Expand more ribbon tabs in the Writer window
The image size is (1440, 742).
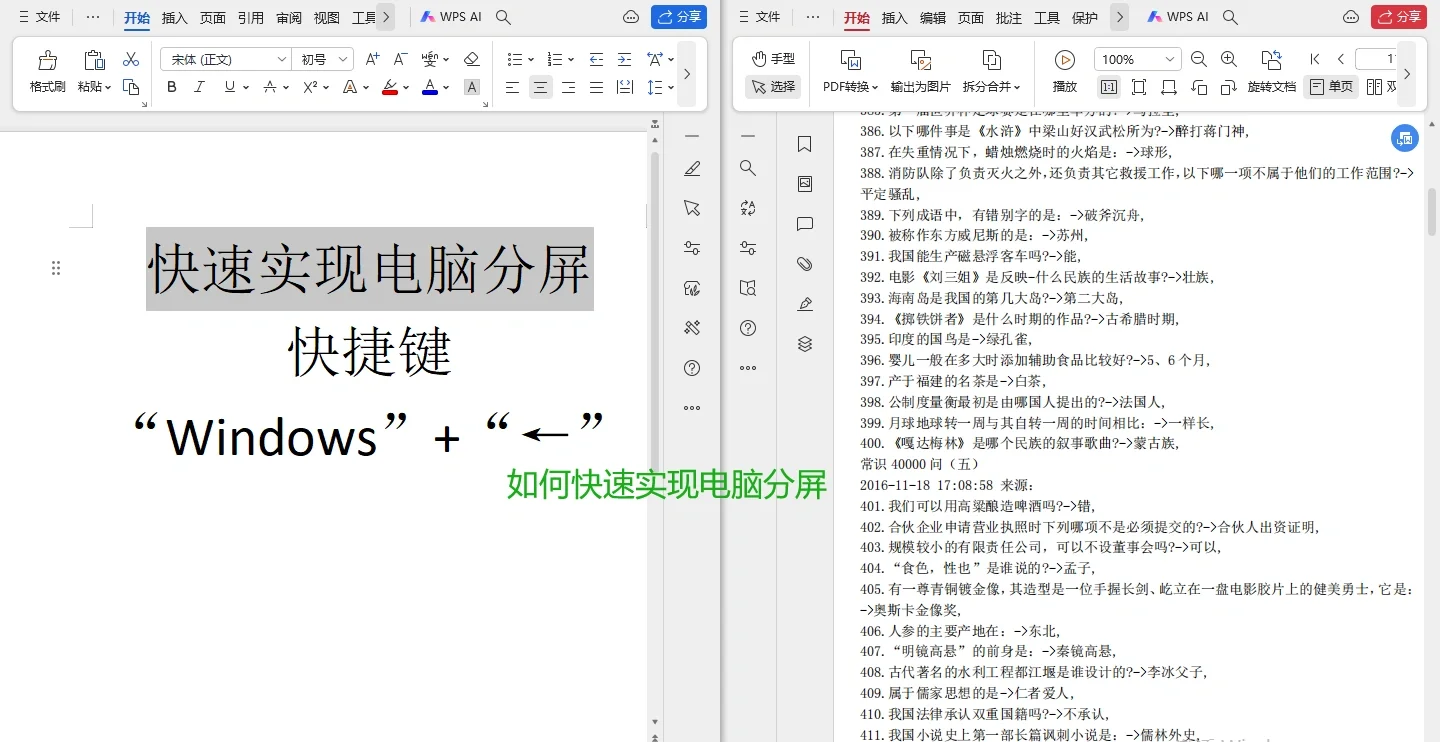(x=386, y=17)
